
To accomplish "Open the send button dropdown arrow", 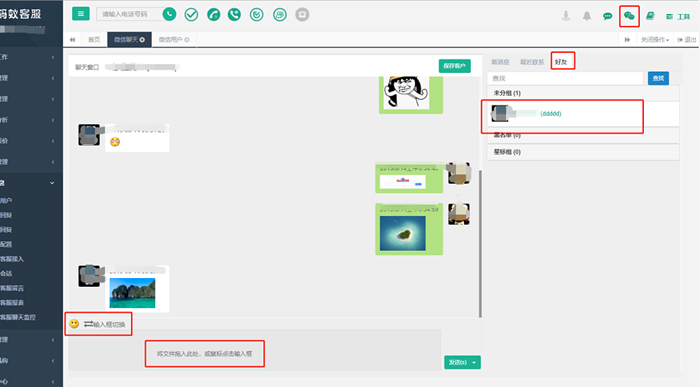I will 474,362.
